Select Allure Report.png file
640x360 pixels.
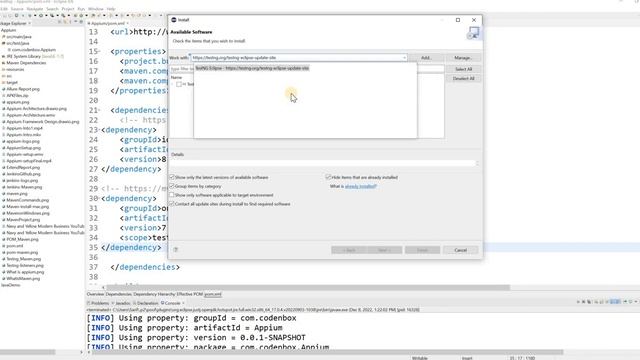tap(23, 89)
